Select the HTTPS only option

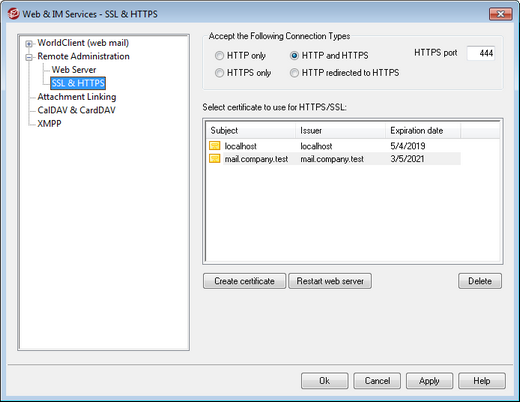pos(219,73)
